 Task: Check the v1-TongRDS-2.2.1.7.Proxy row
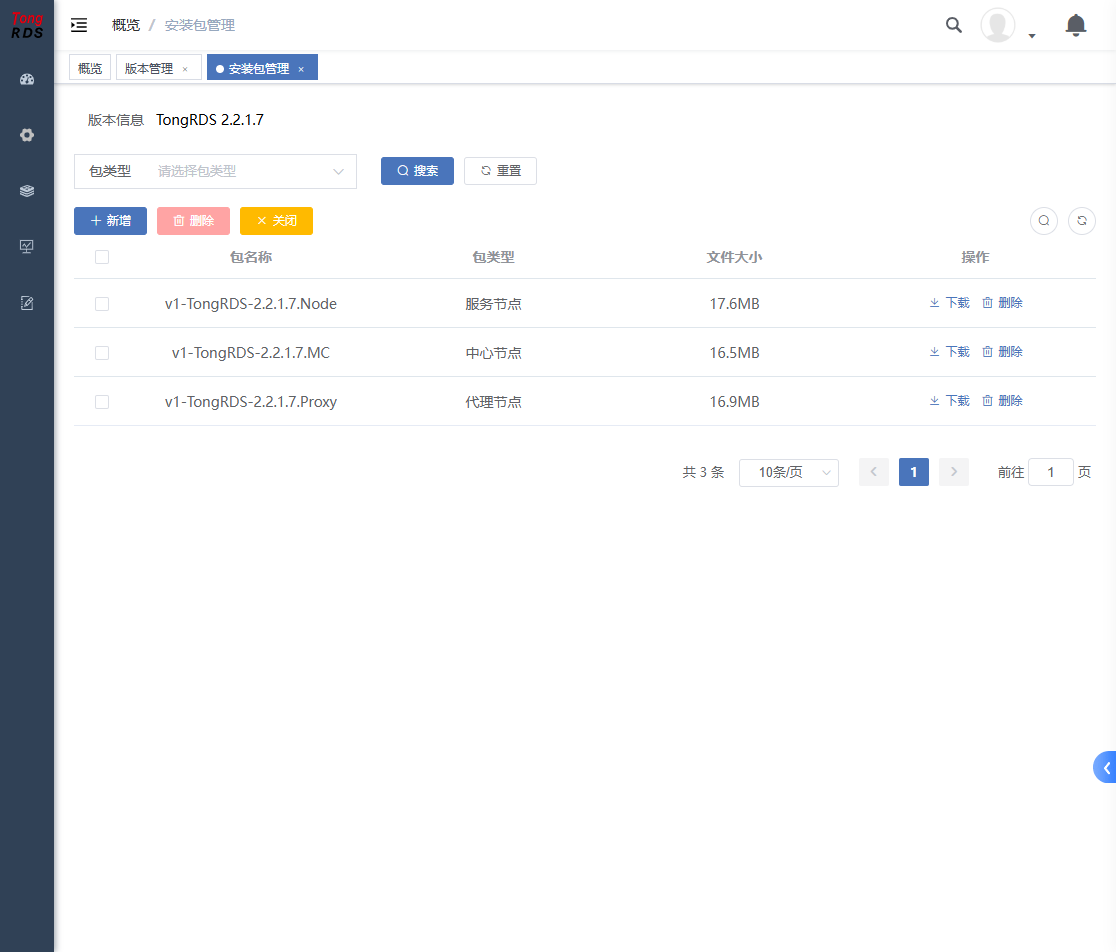[x=102, y=403]
